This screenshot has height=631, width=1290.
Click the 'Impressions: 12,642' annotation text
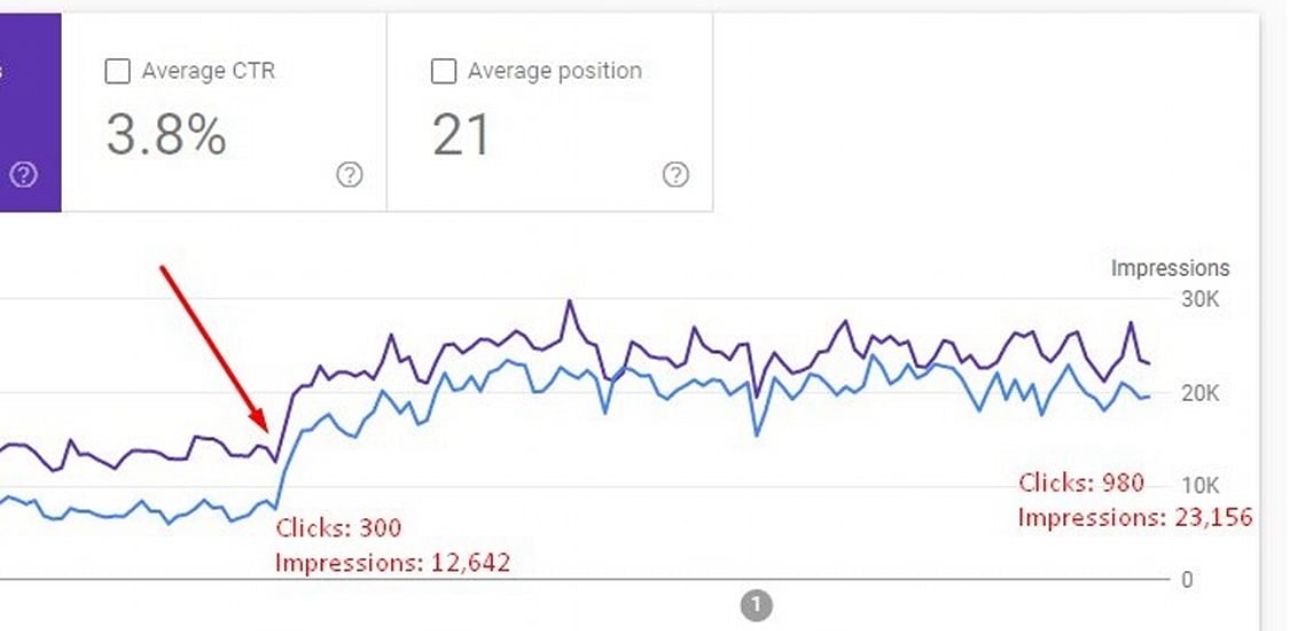pos(392,563)
